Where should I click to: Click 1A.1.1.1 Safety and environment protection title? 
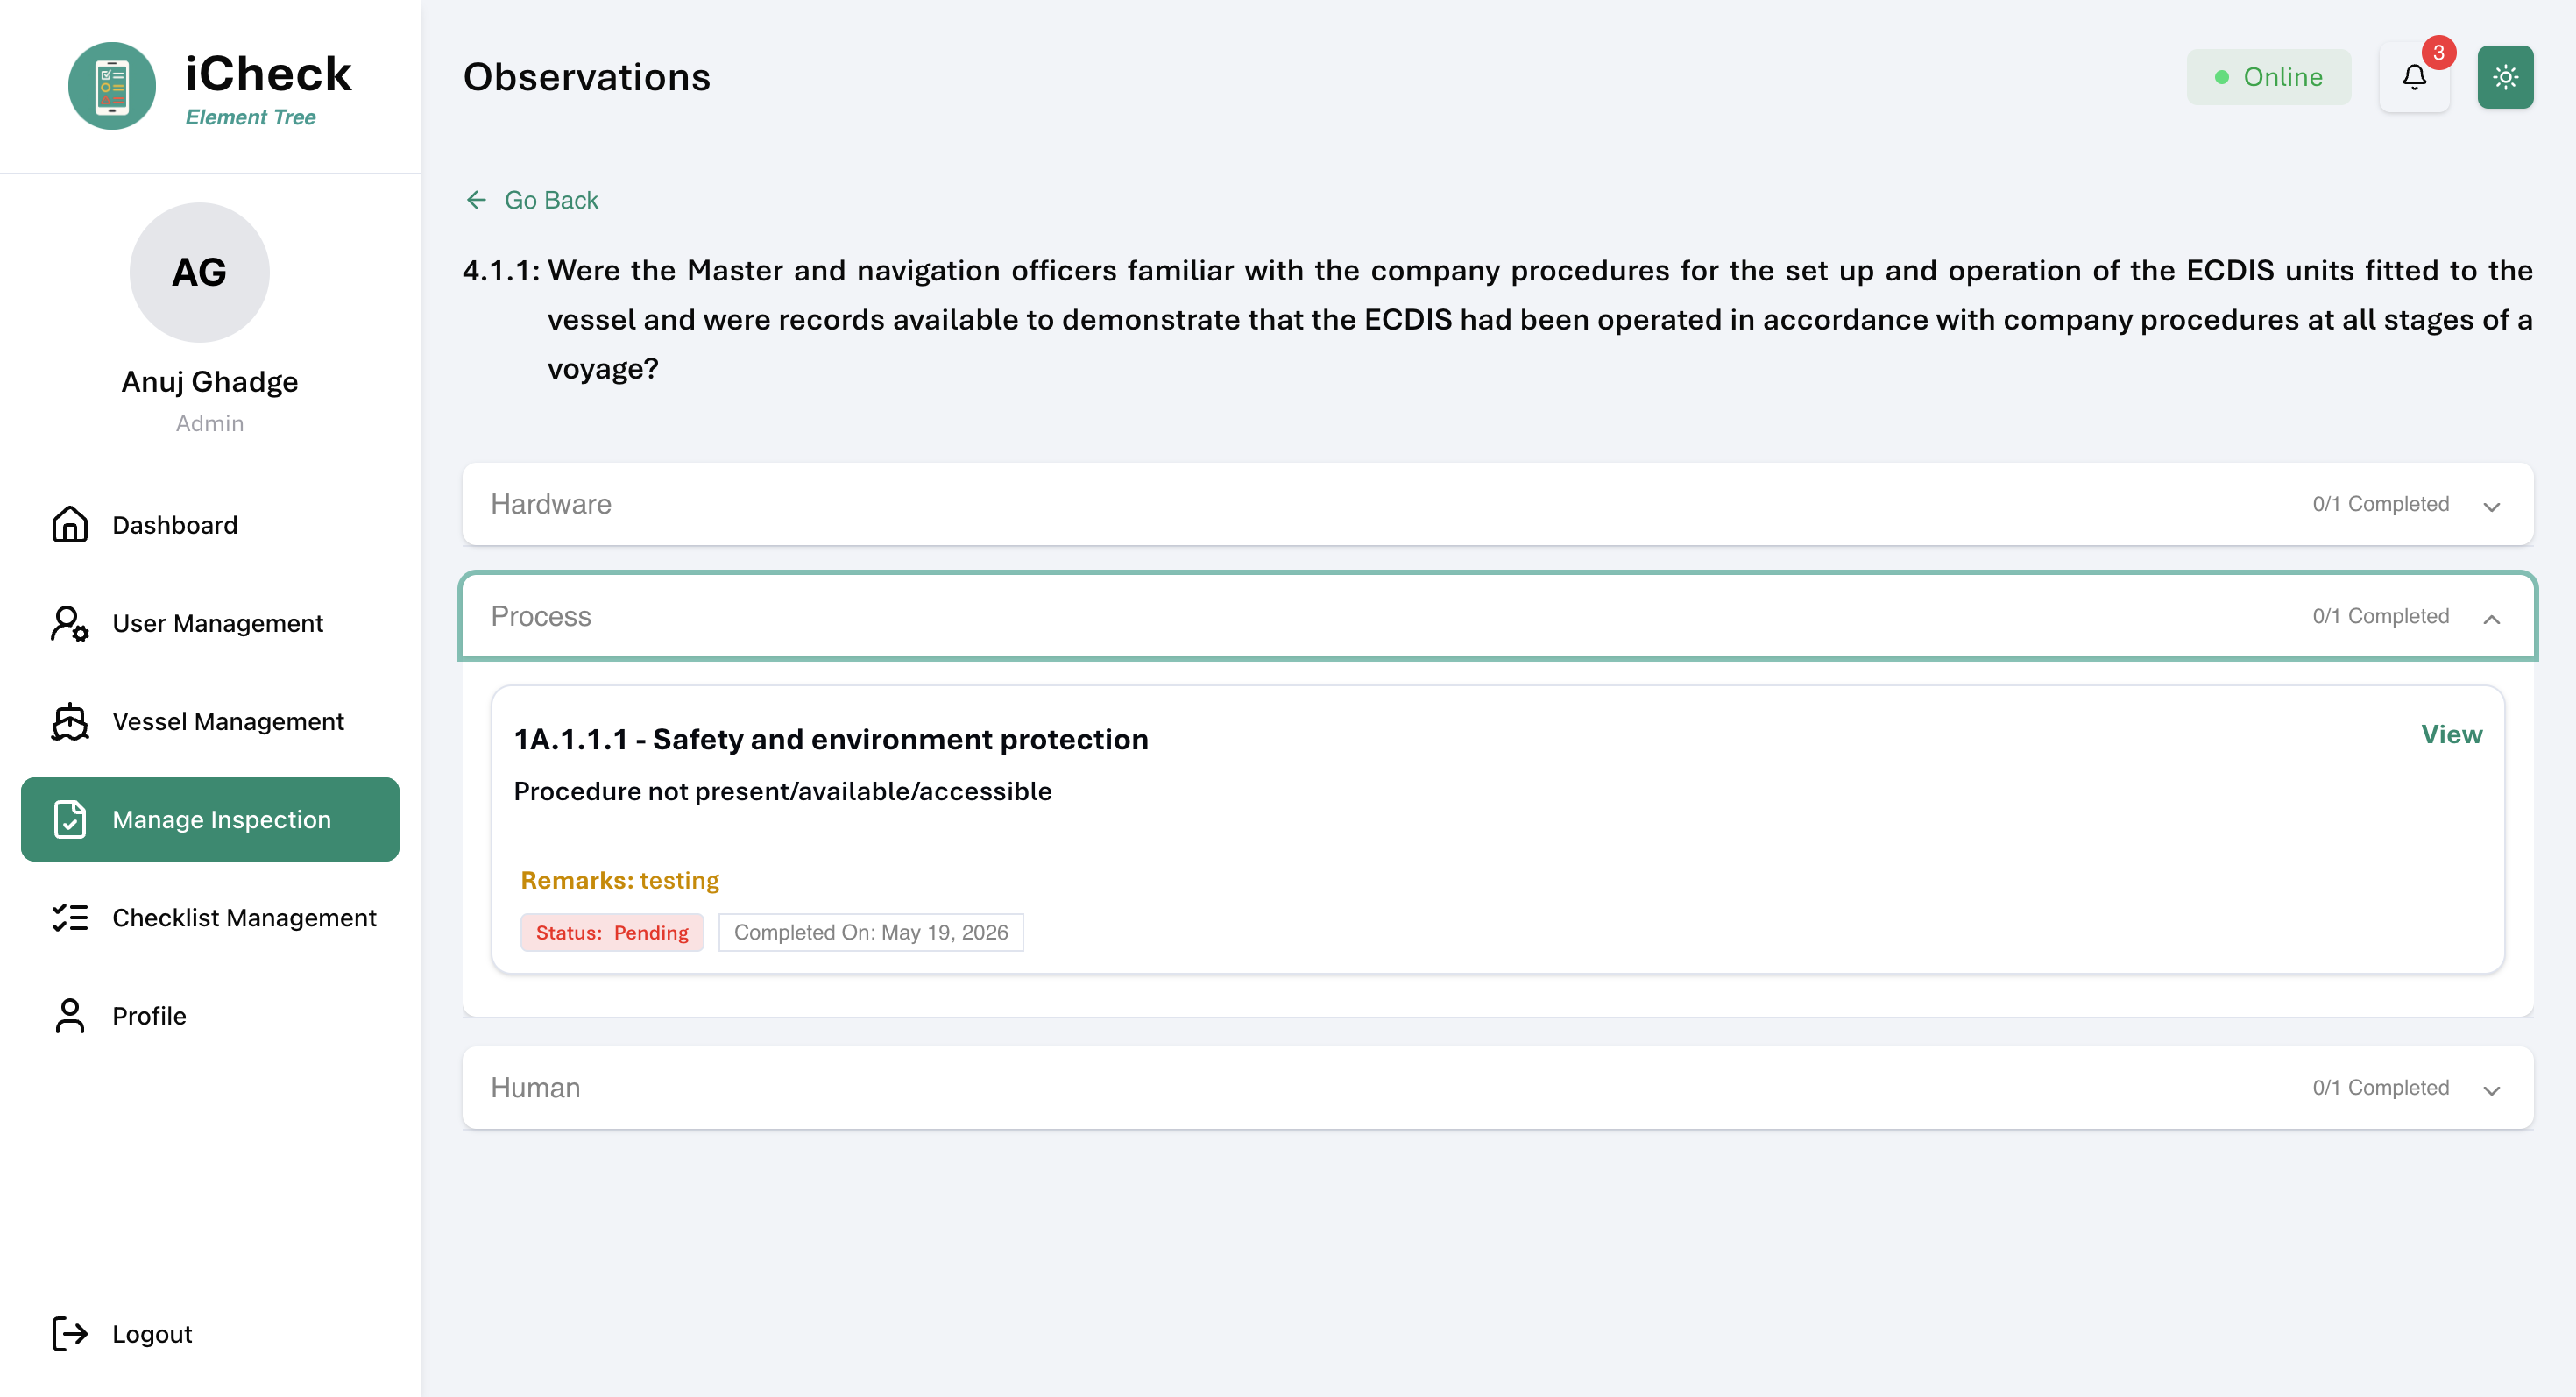click(x=831, y=739)
